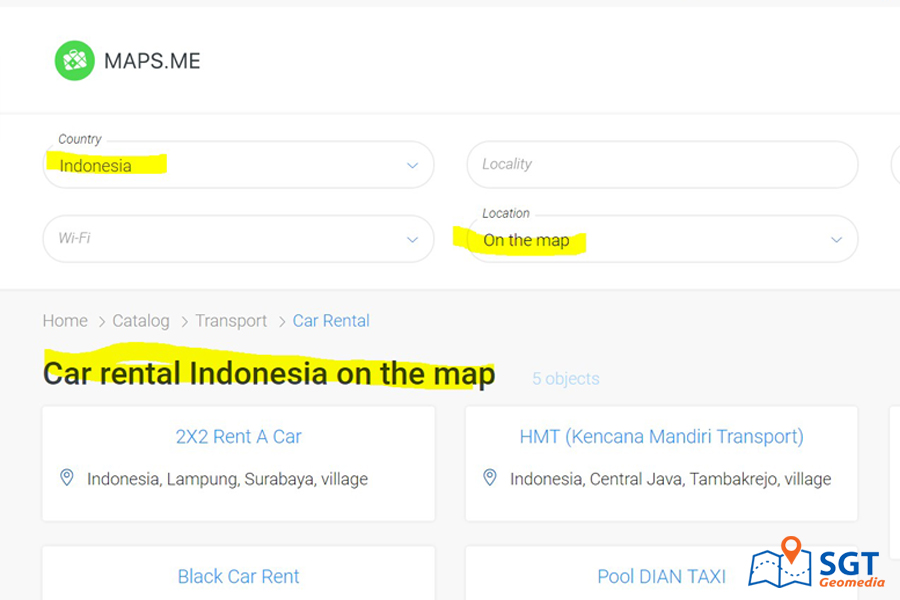The image size is (900, 600).
Task: Click address Indonesia, Lampung, Surabaya, village
Action: click(x=227, y=479)
